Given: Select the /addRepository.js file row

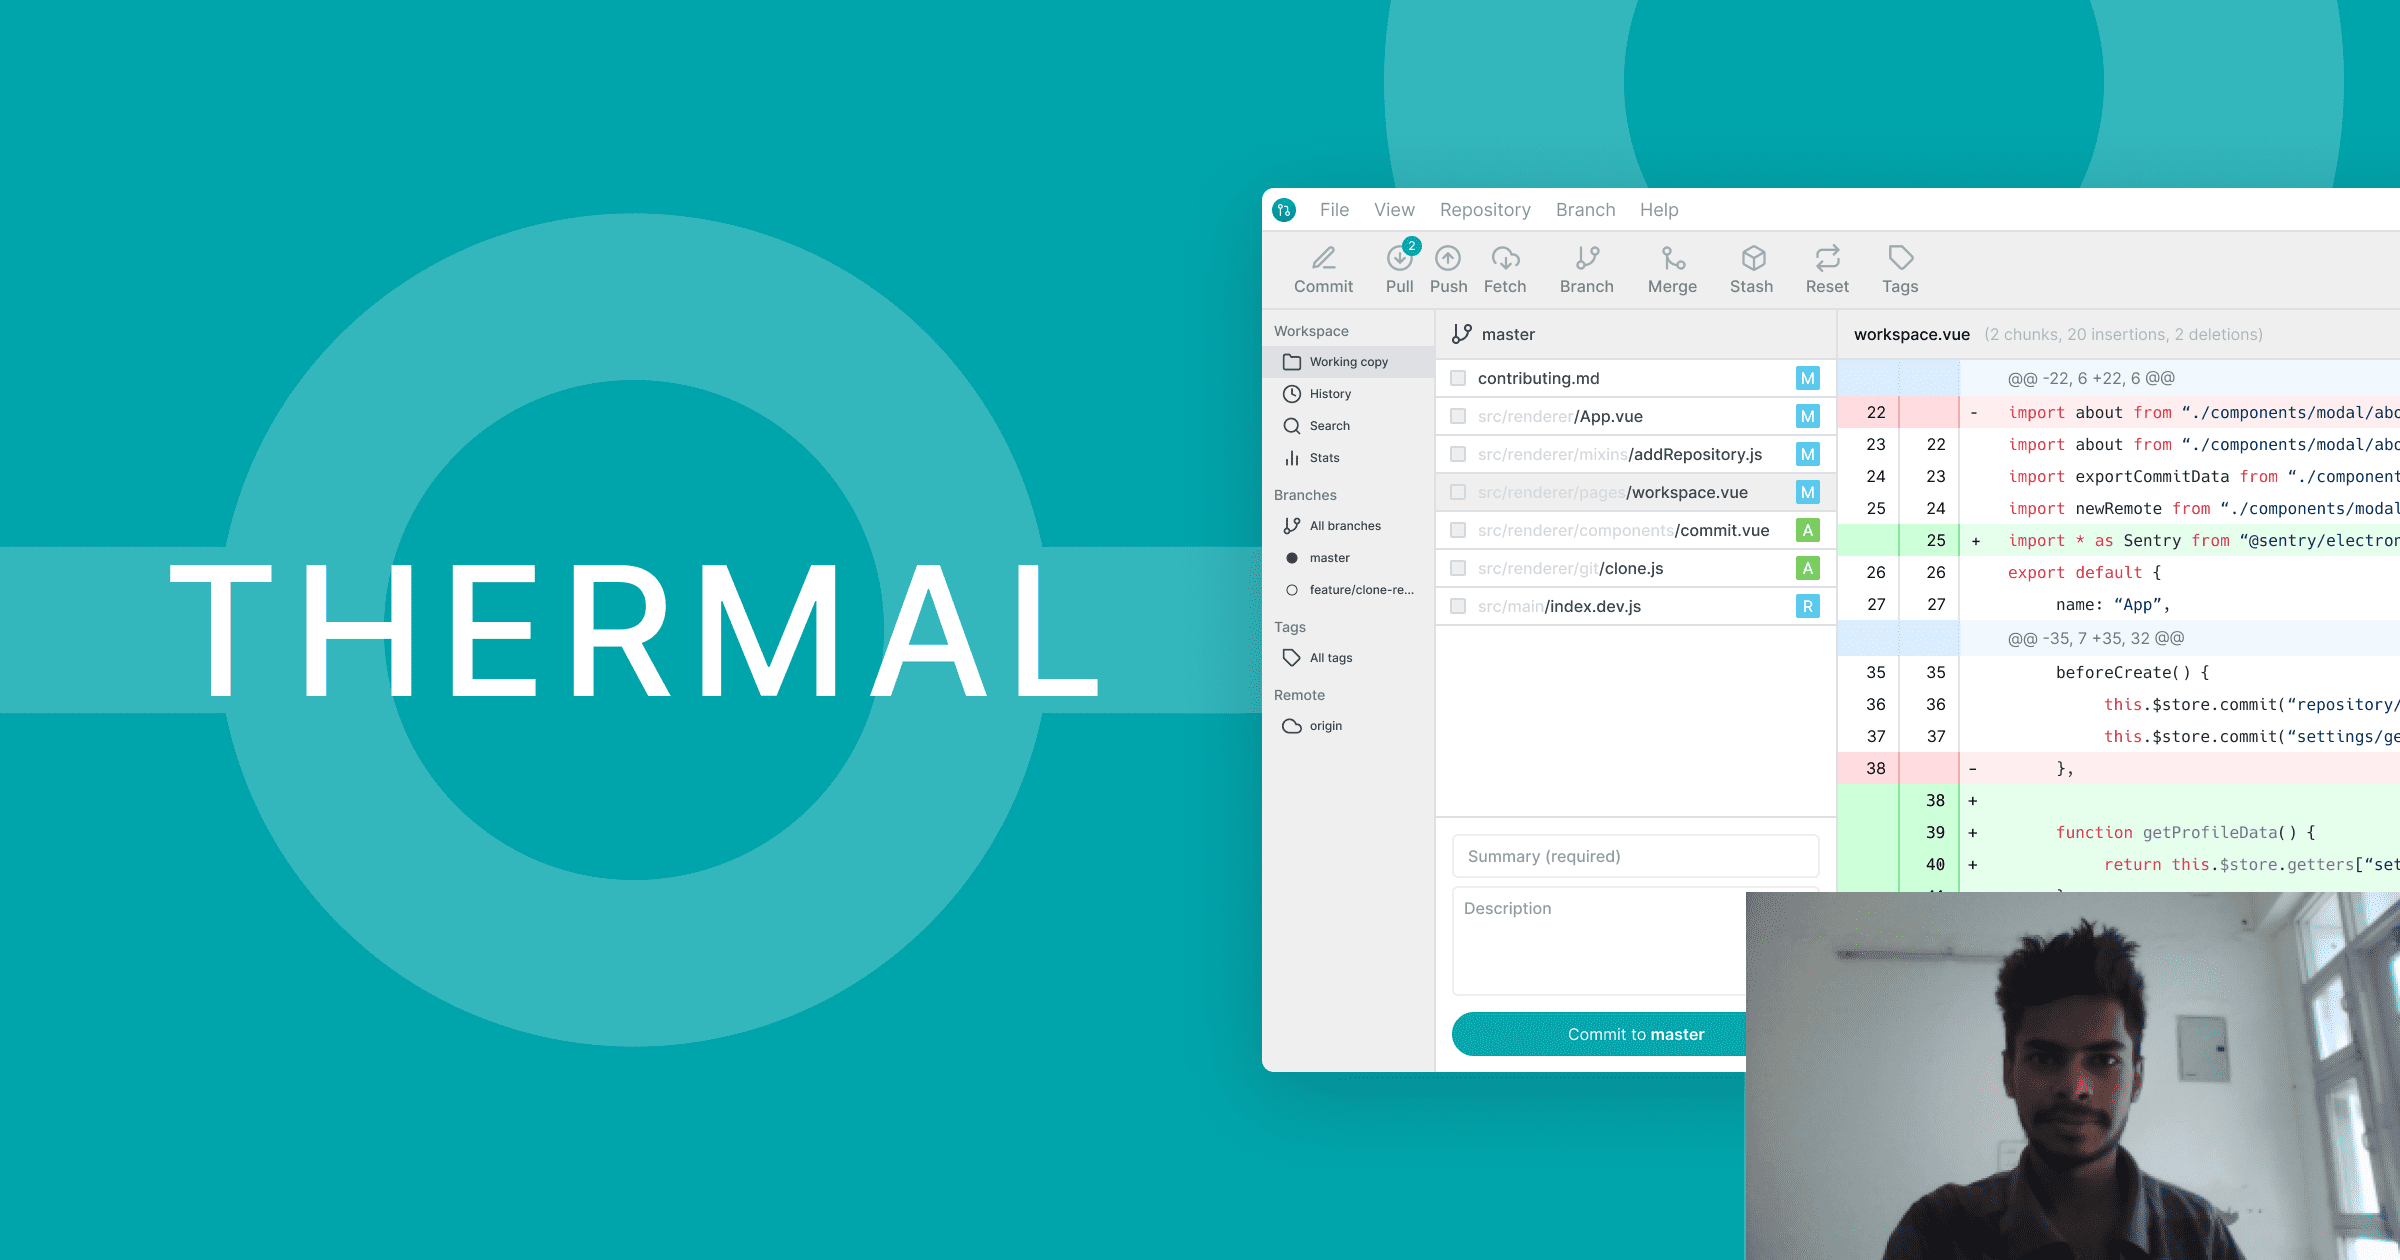Looking at the screenshot, I should point(1636,454).
